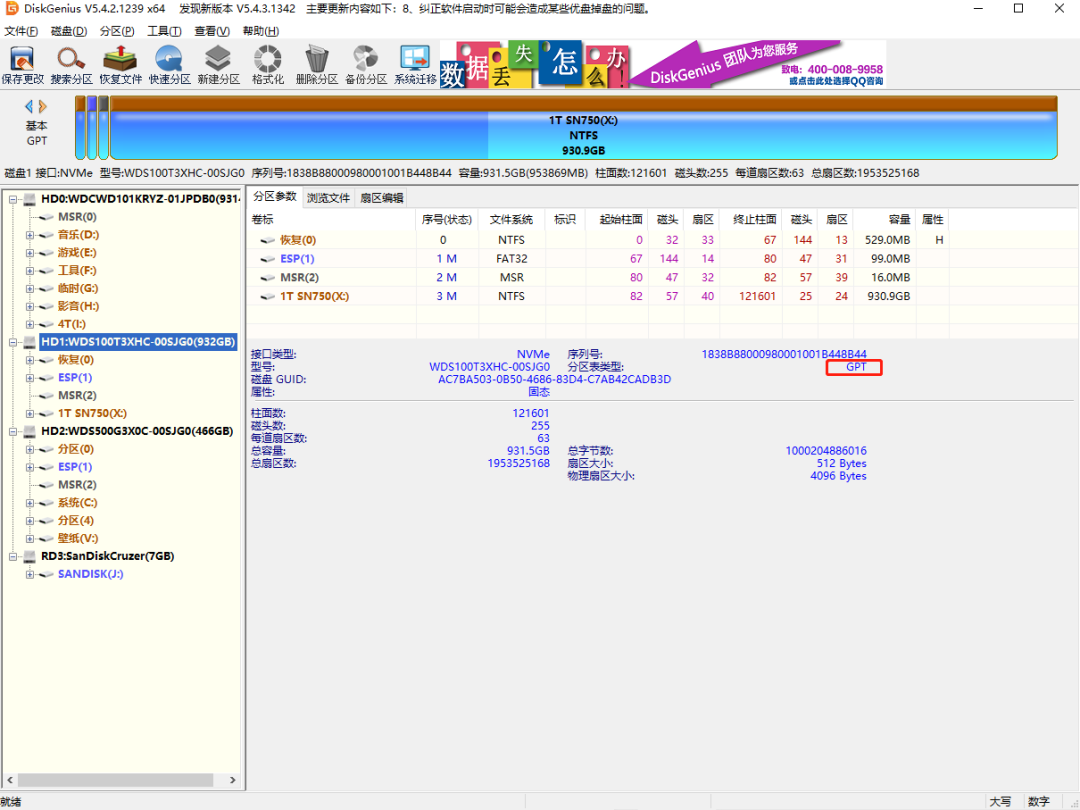The width and height of the screenshot is (1080, 810).
Task: Click the DiskGenius banner advertisement
Action: (x=662, y=64)
